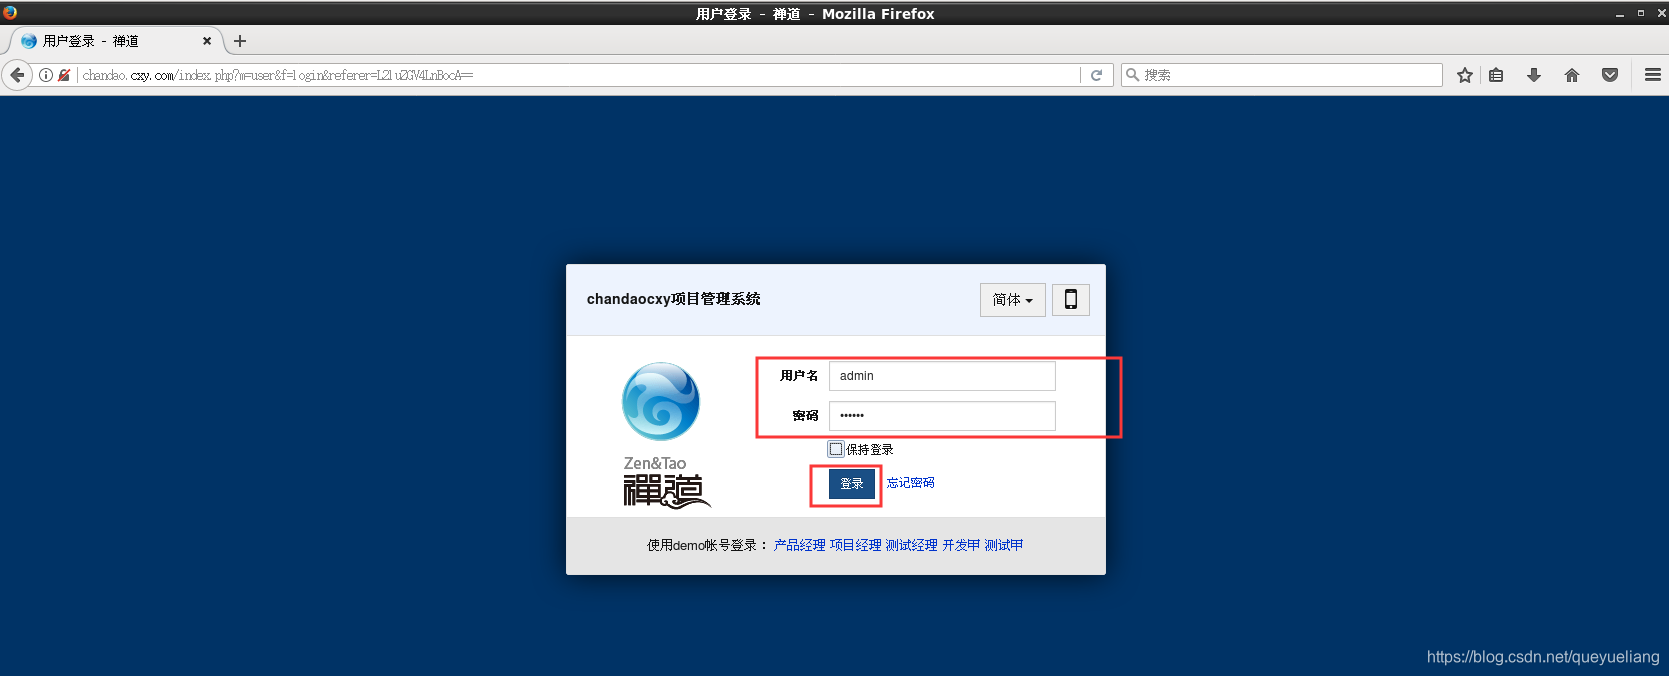Open the 忘记密码 link

coord(911,483)
